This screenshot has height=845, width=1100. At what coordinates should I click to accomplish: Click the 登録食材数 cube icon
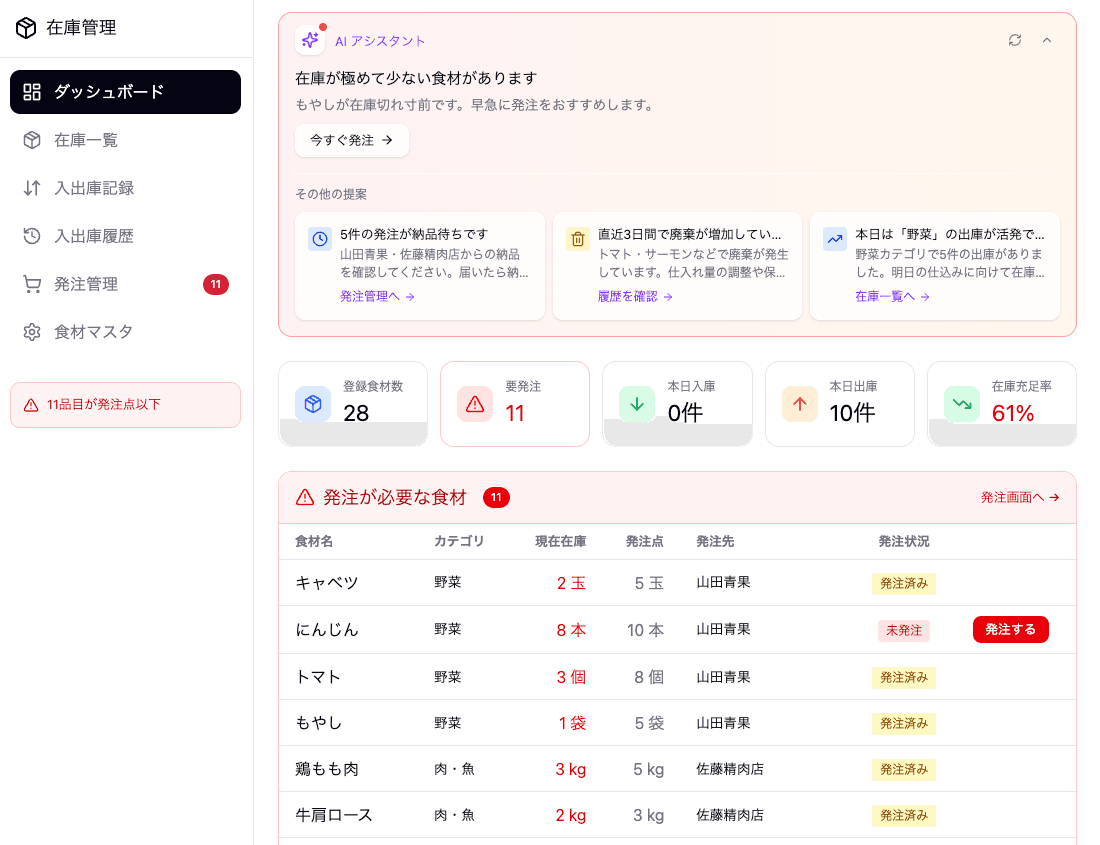pos(313,404)
